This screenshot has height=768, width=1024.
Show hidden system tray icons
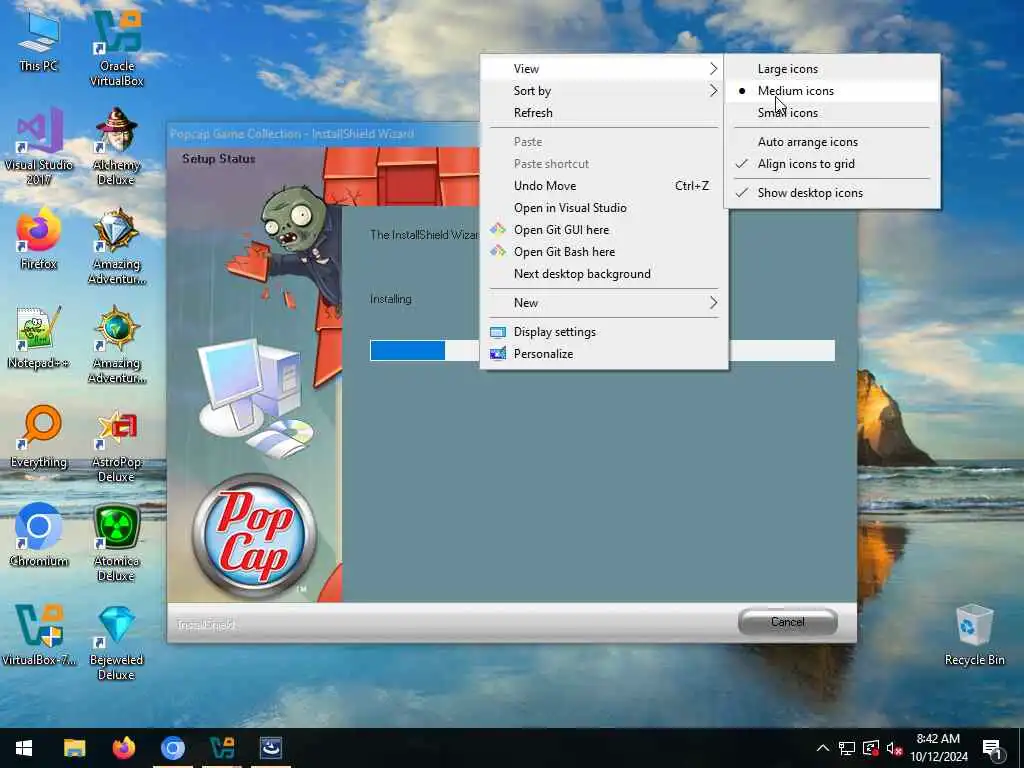point(823,748)
